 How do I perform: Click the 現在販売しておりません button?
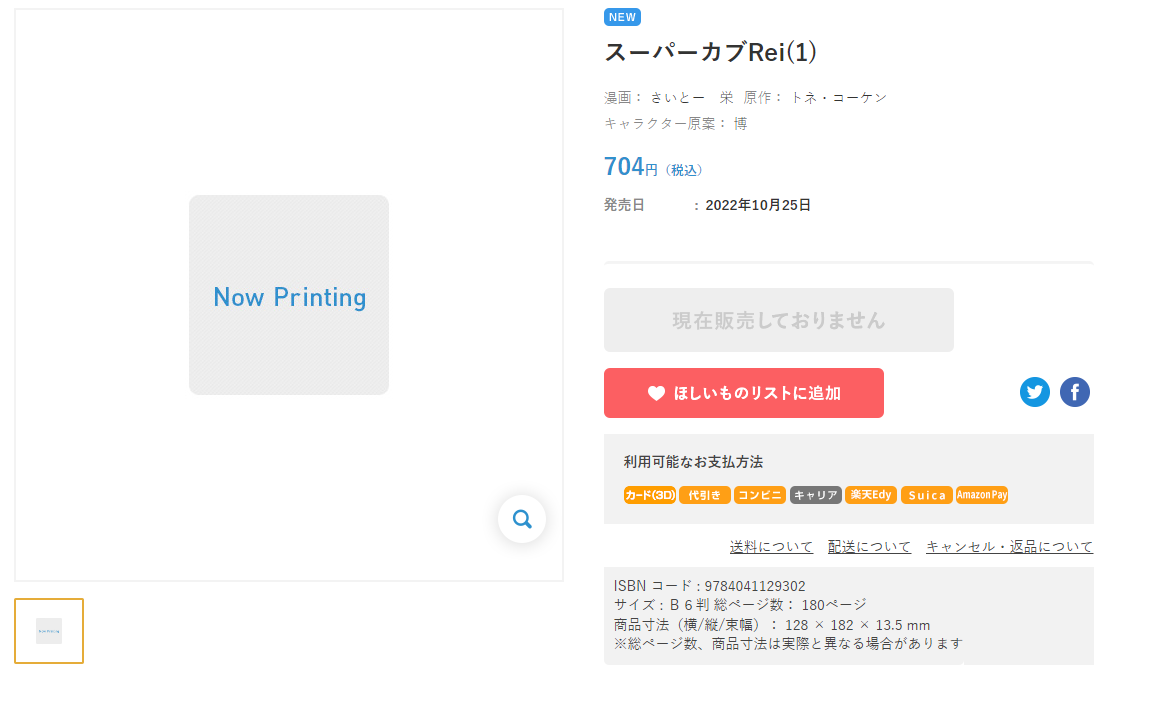click(779, 320)
